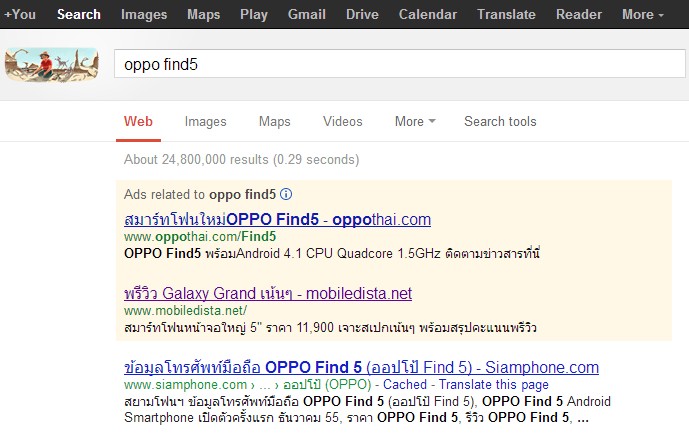Viewport: 689px width, 447px height.
Task: Select the Web results tab
Action: [138, 121]
